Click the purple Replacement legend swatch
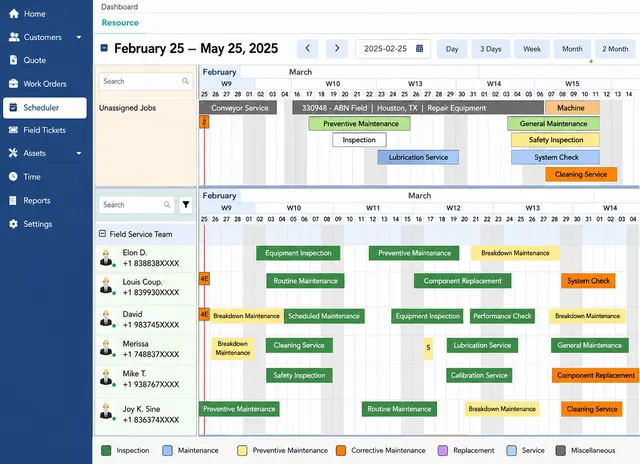 click(x=443, y=451)
